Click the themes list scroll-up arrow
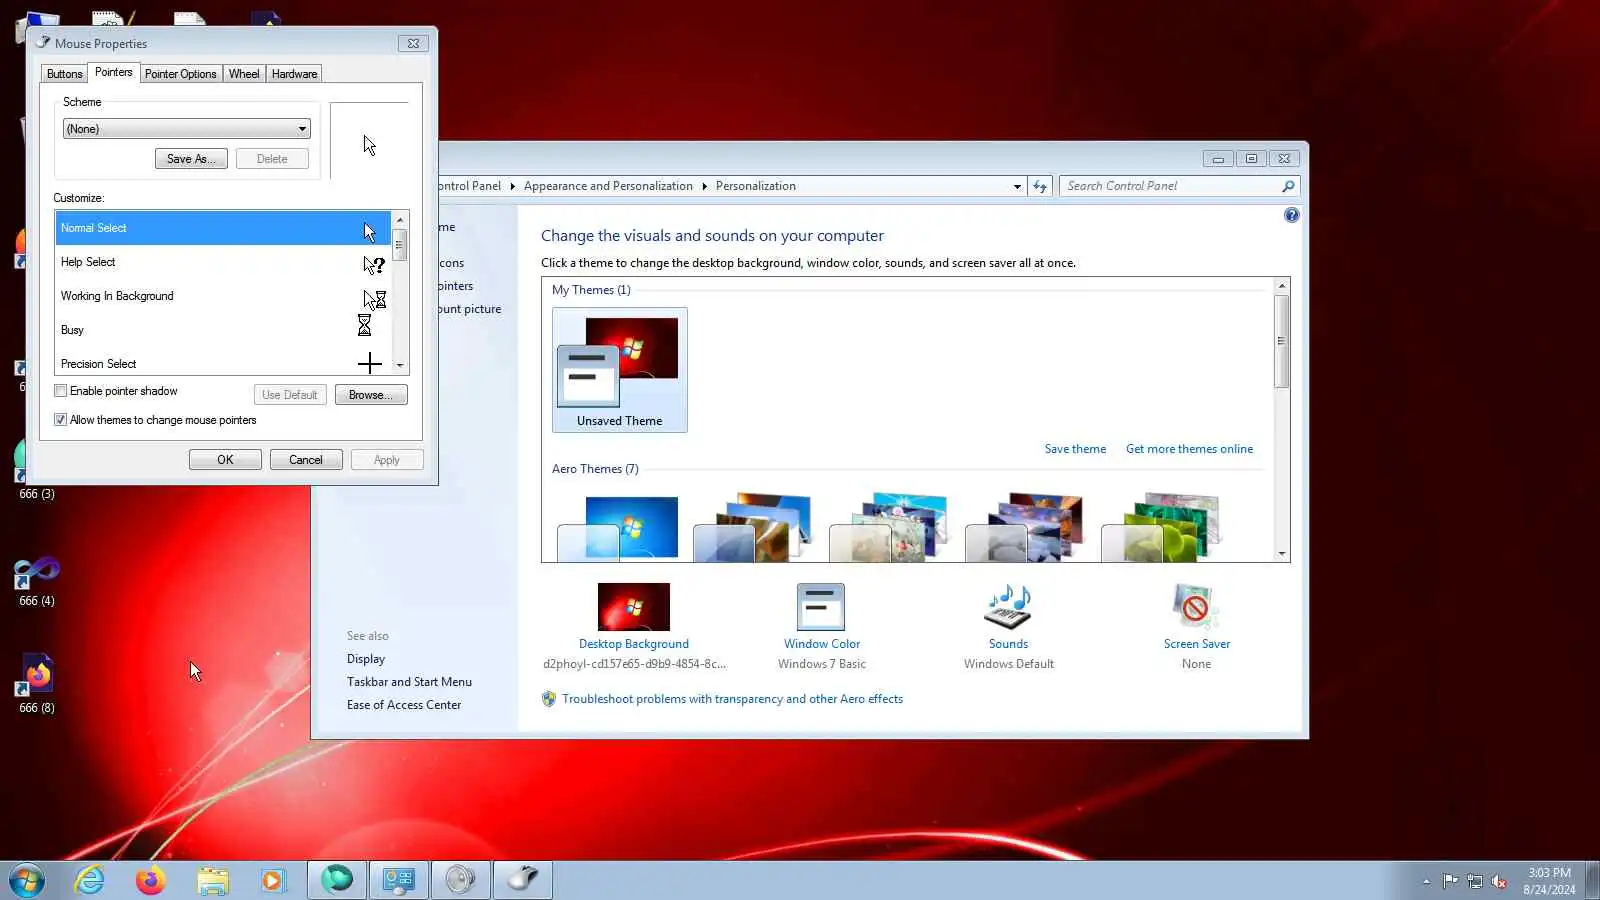 click(x=1281, y=286)
